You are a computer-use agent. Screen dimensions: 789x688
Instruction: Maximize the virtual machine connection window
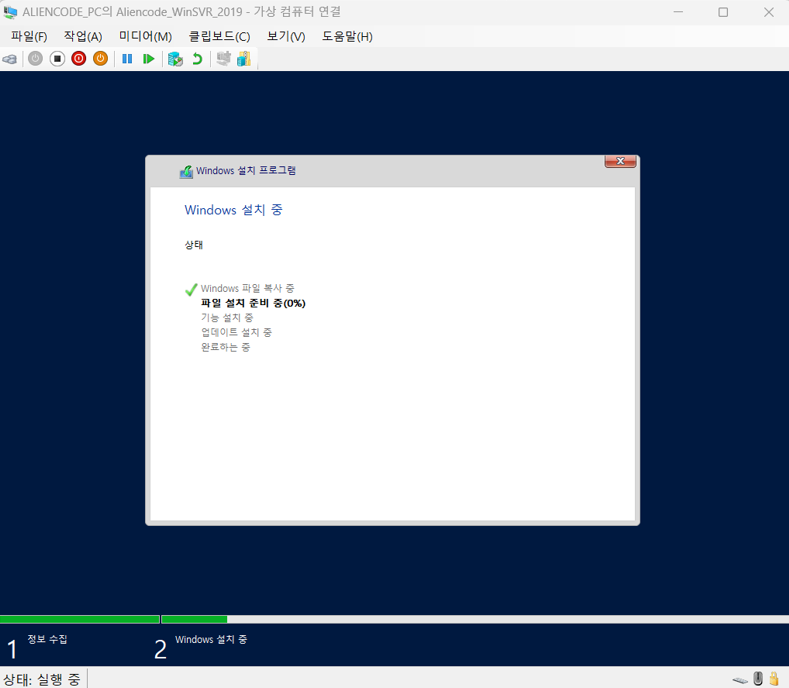[x=723, y=12]
